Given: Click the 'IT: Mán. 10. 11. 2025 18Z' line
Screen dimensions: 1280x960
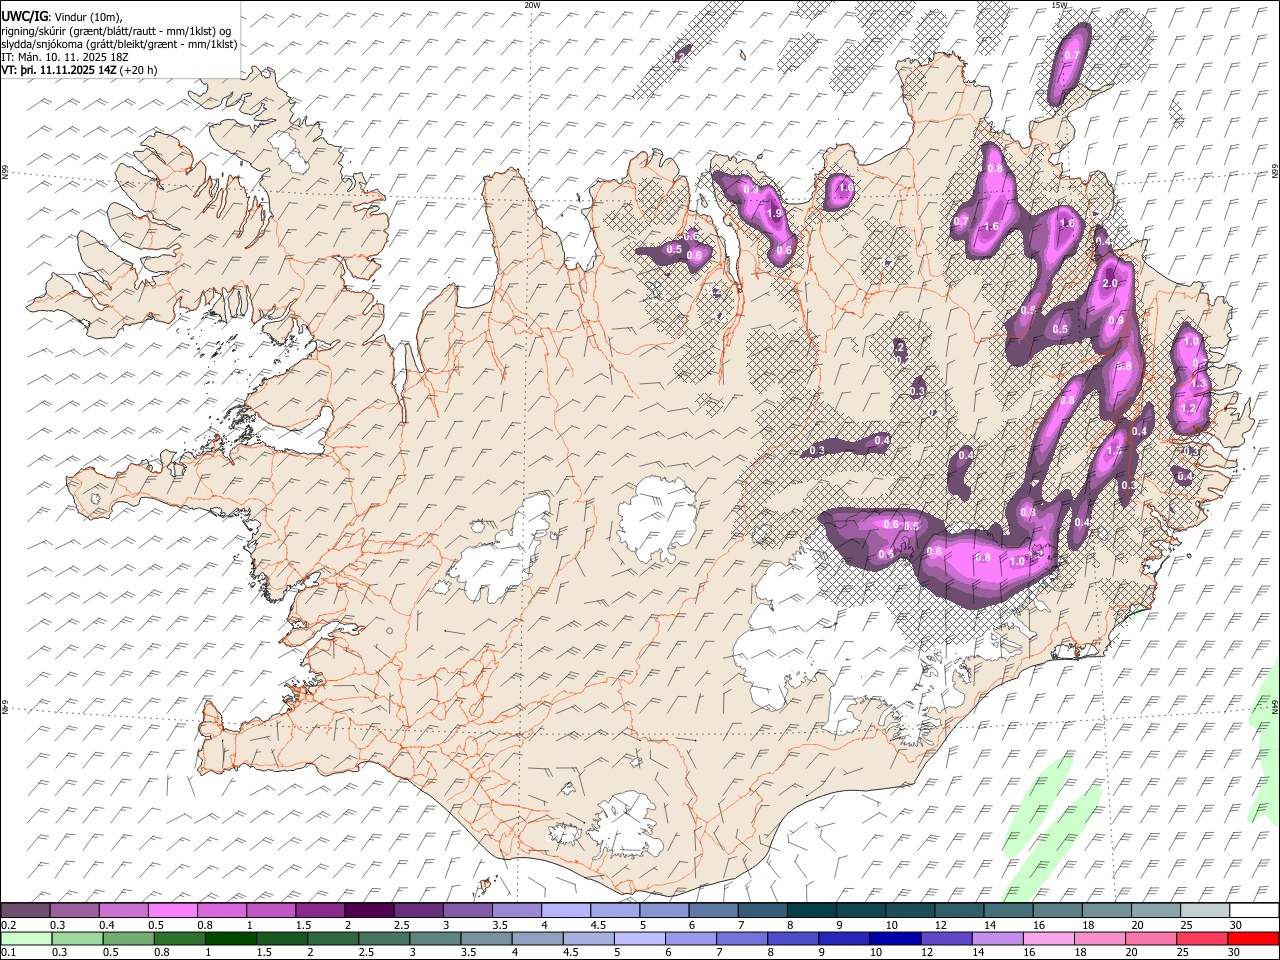Looking at the screenshot, I should point(64,57).
